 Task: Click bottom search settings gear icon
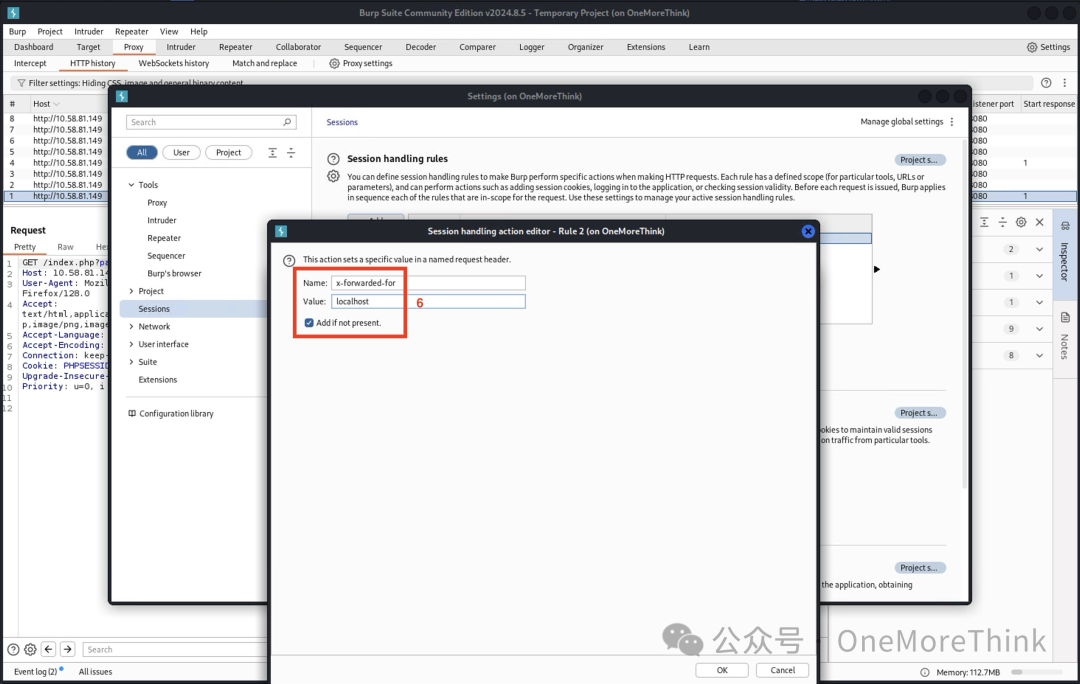(x=30, y=650)
